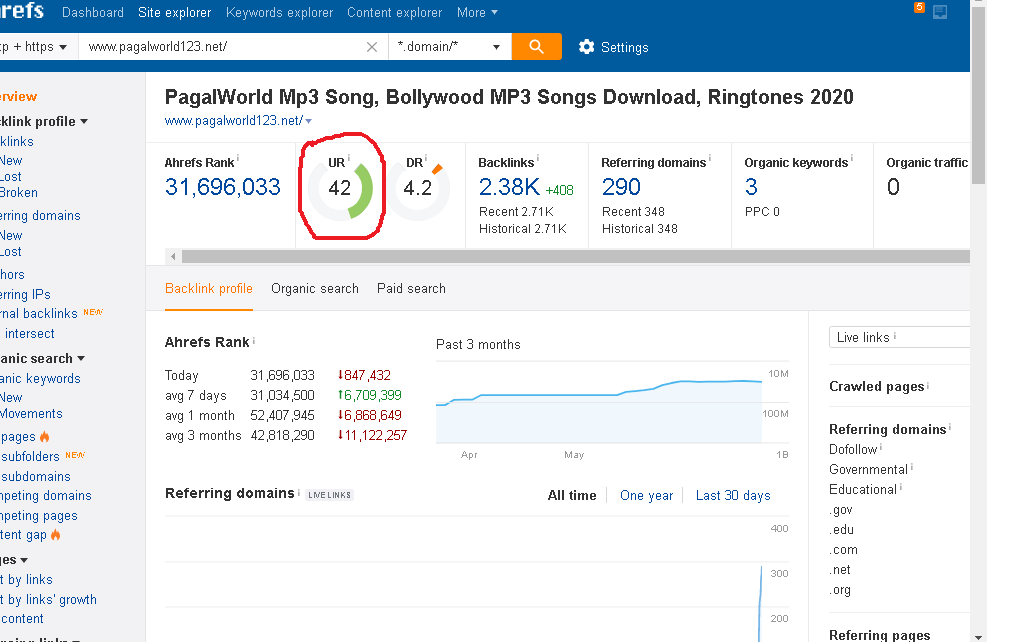The height and width of the screenshot is (642, 1024).
Task: Open the protocol http + https dropdown
Action: point(34,47)
